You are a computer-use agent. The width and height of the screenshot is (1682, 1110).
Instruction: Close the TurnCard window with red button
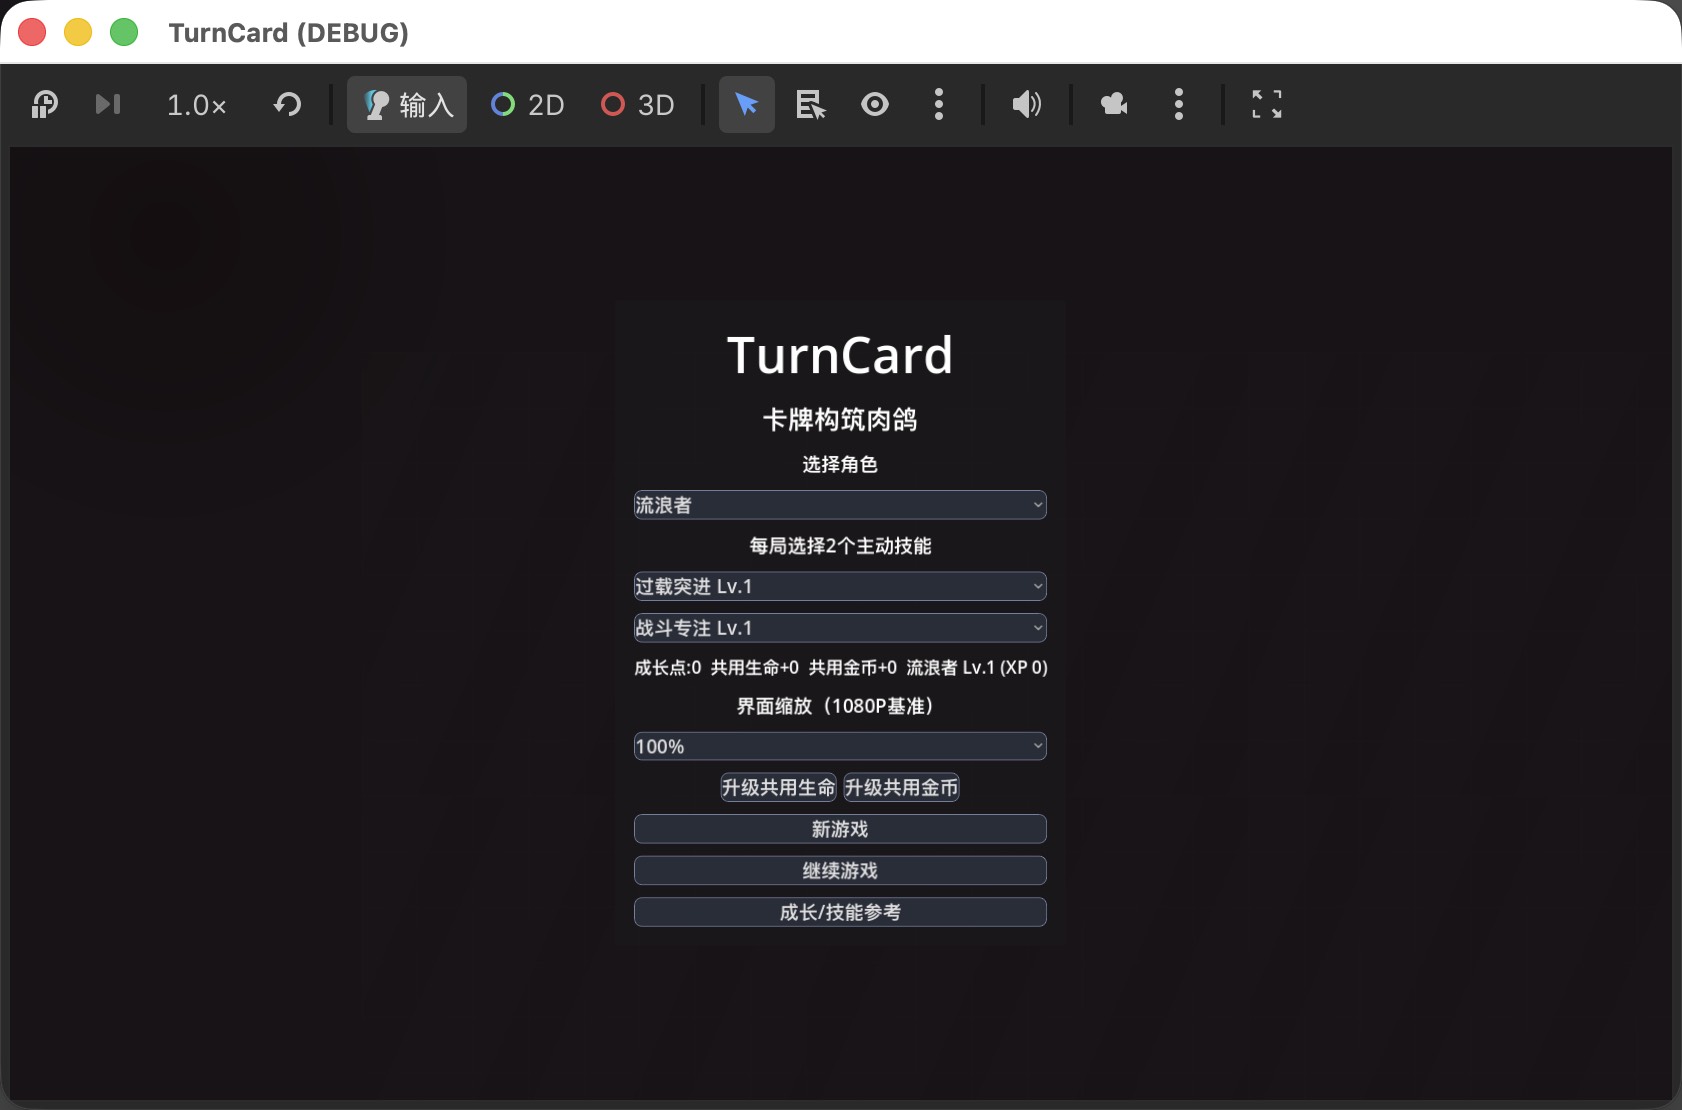pos(32,32)
